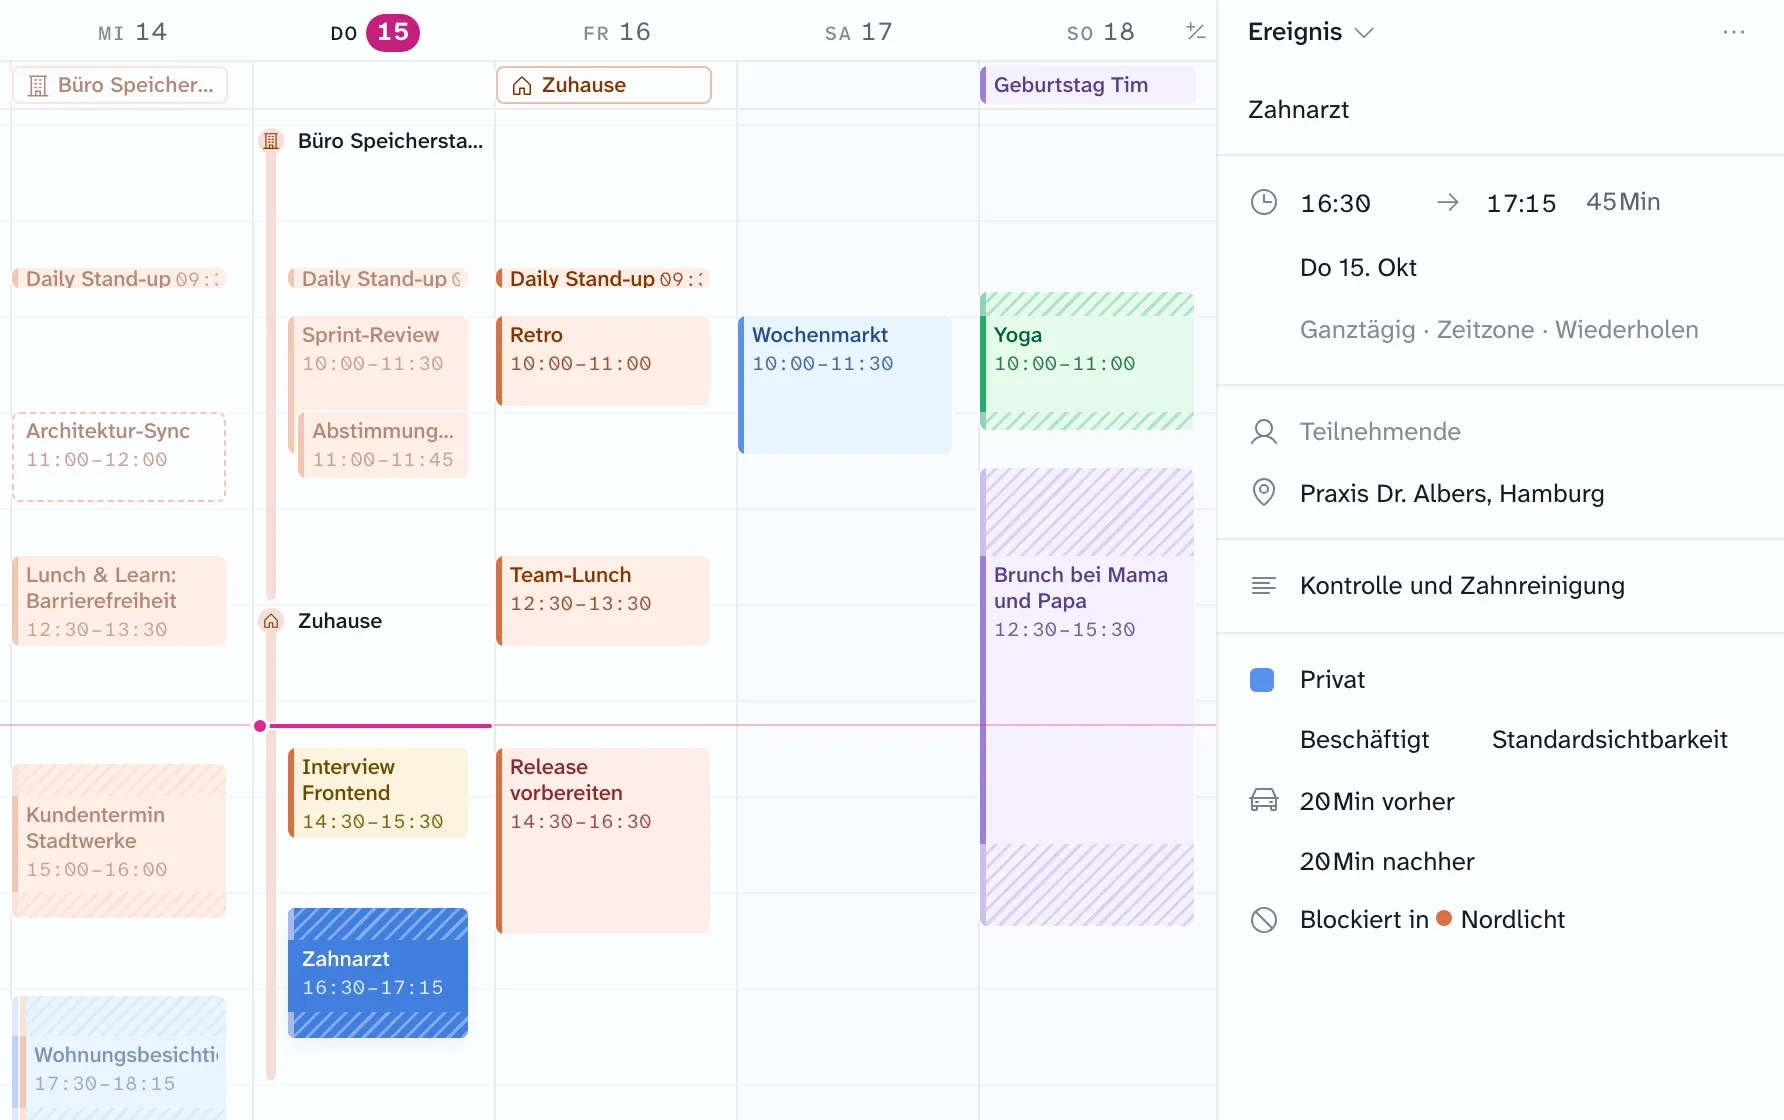Image resolution: width=1784 pixels, height=1120 pixels.
Task: Click the Teilnehmende person icon
Action: coord(1264,432)
